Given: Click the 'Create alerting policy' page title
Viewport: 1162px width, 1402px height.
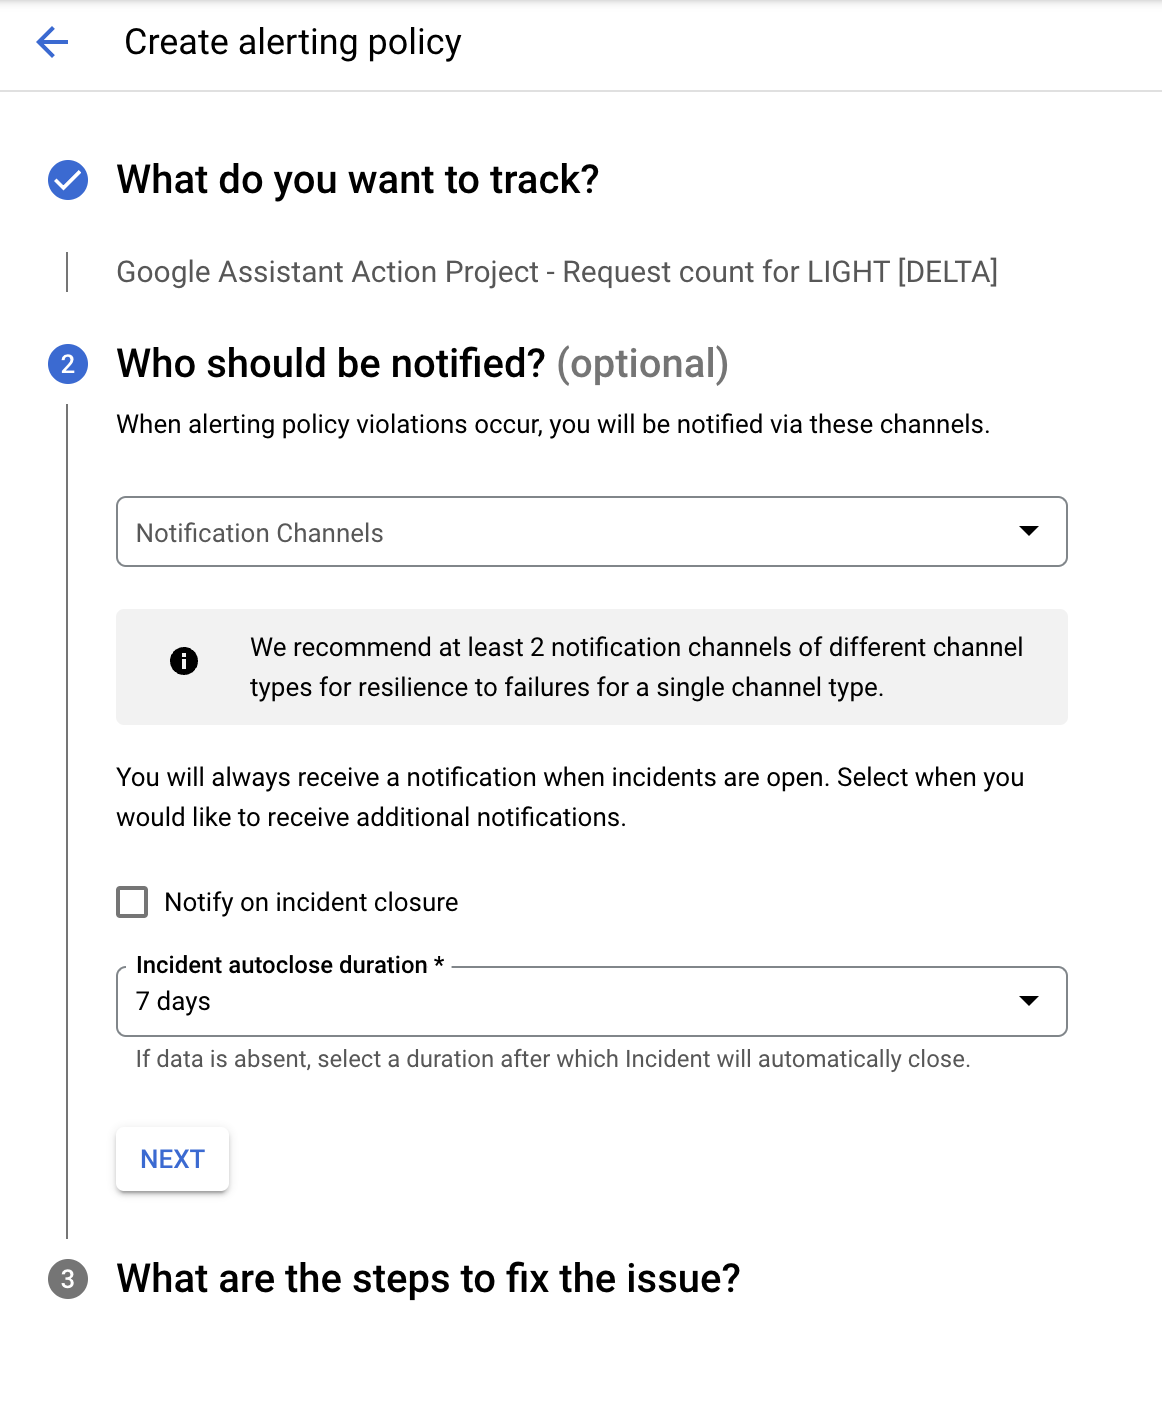Looking at the screenshot, I should (x=292, y=42).
